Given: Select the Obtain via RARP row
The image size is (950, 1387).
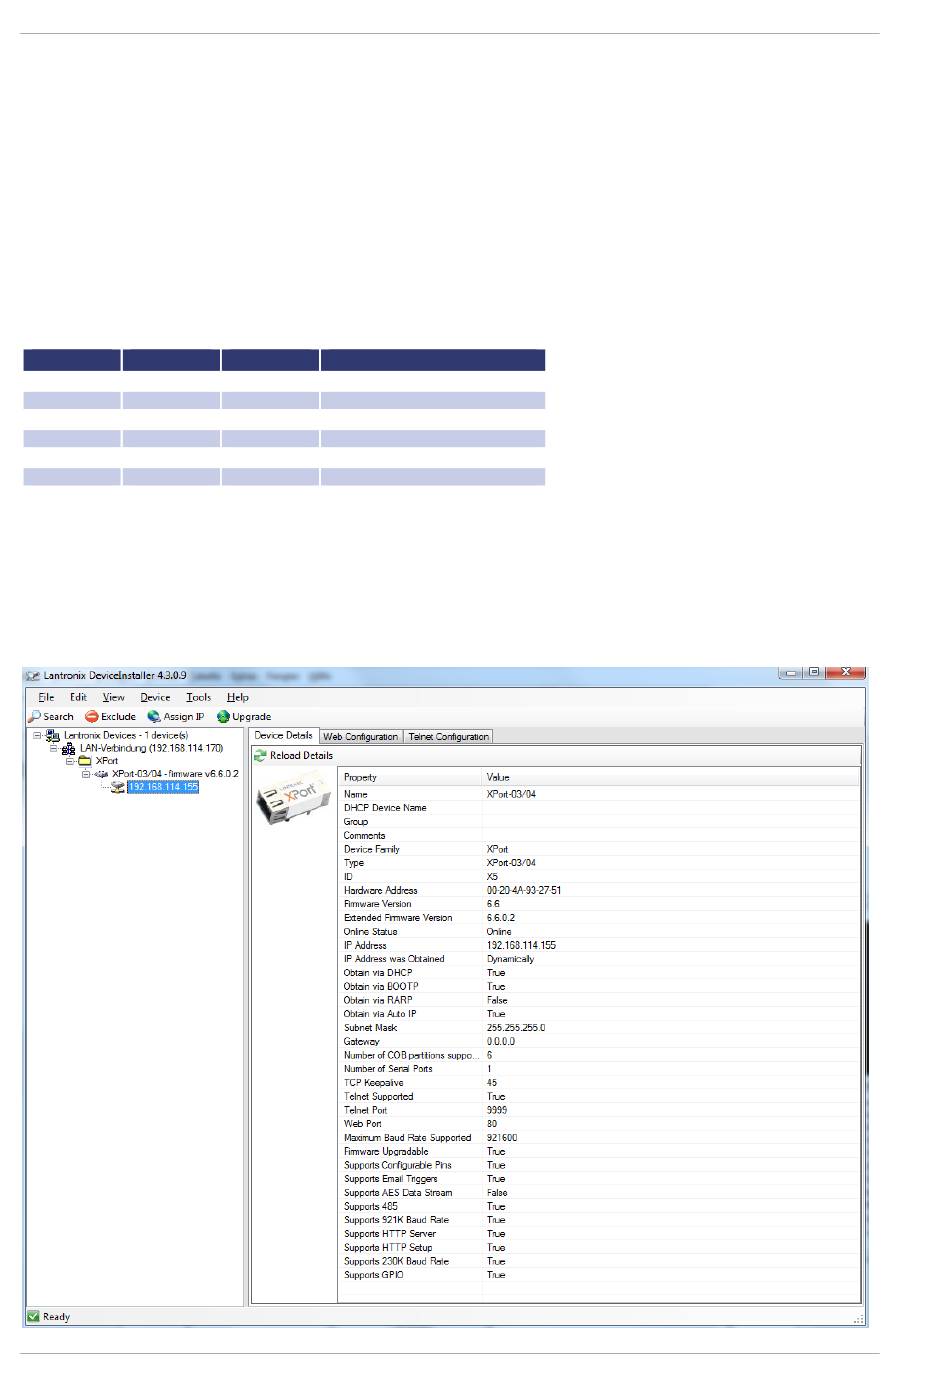Looking at the screenshot, I should point(599,1000).
